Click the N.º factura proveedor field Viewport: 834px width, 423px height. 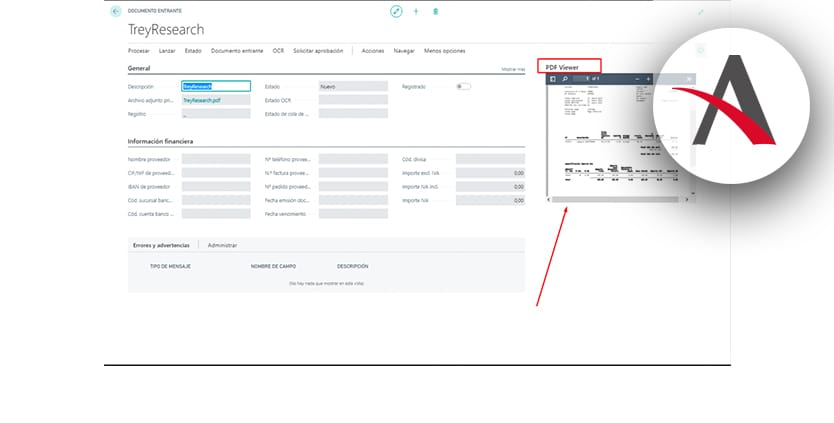[x=353, y=173]
